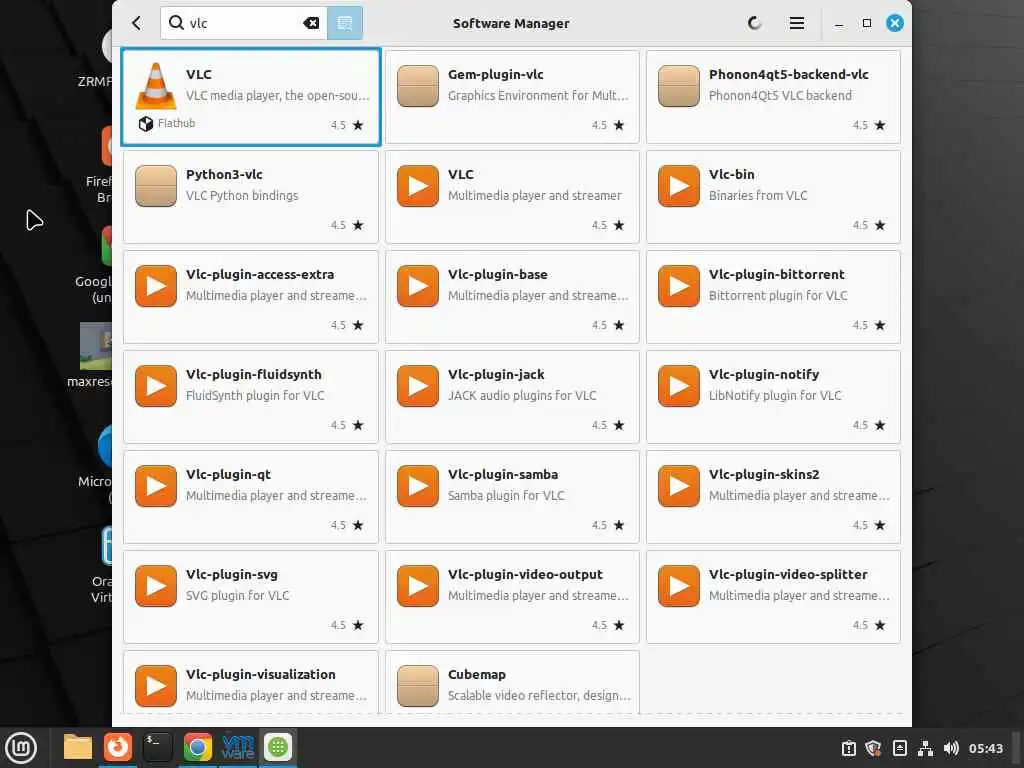This screenshot has height=768, width=1024.
Task: Click the clock showing 05:43
Action: 985,748
